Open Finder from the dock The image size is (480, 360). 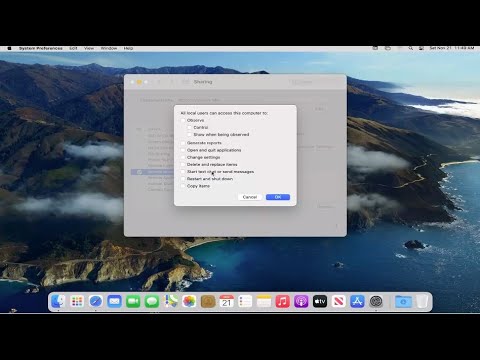tap(58, 302)
